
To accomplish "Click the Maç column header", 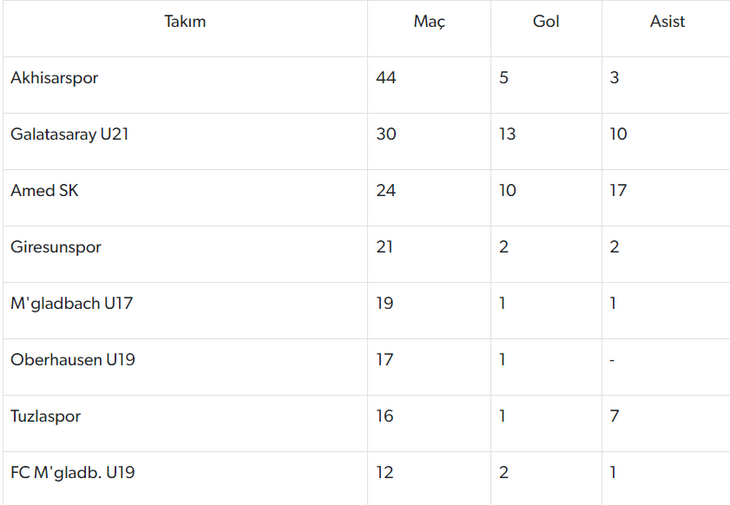I will pos(429,21).
